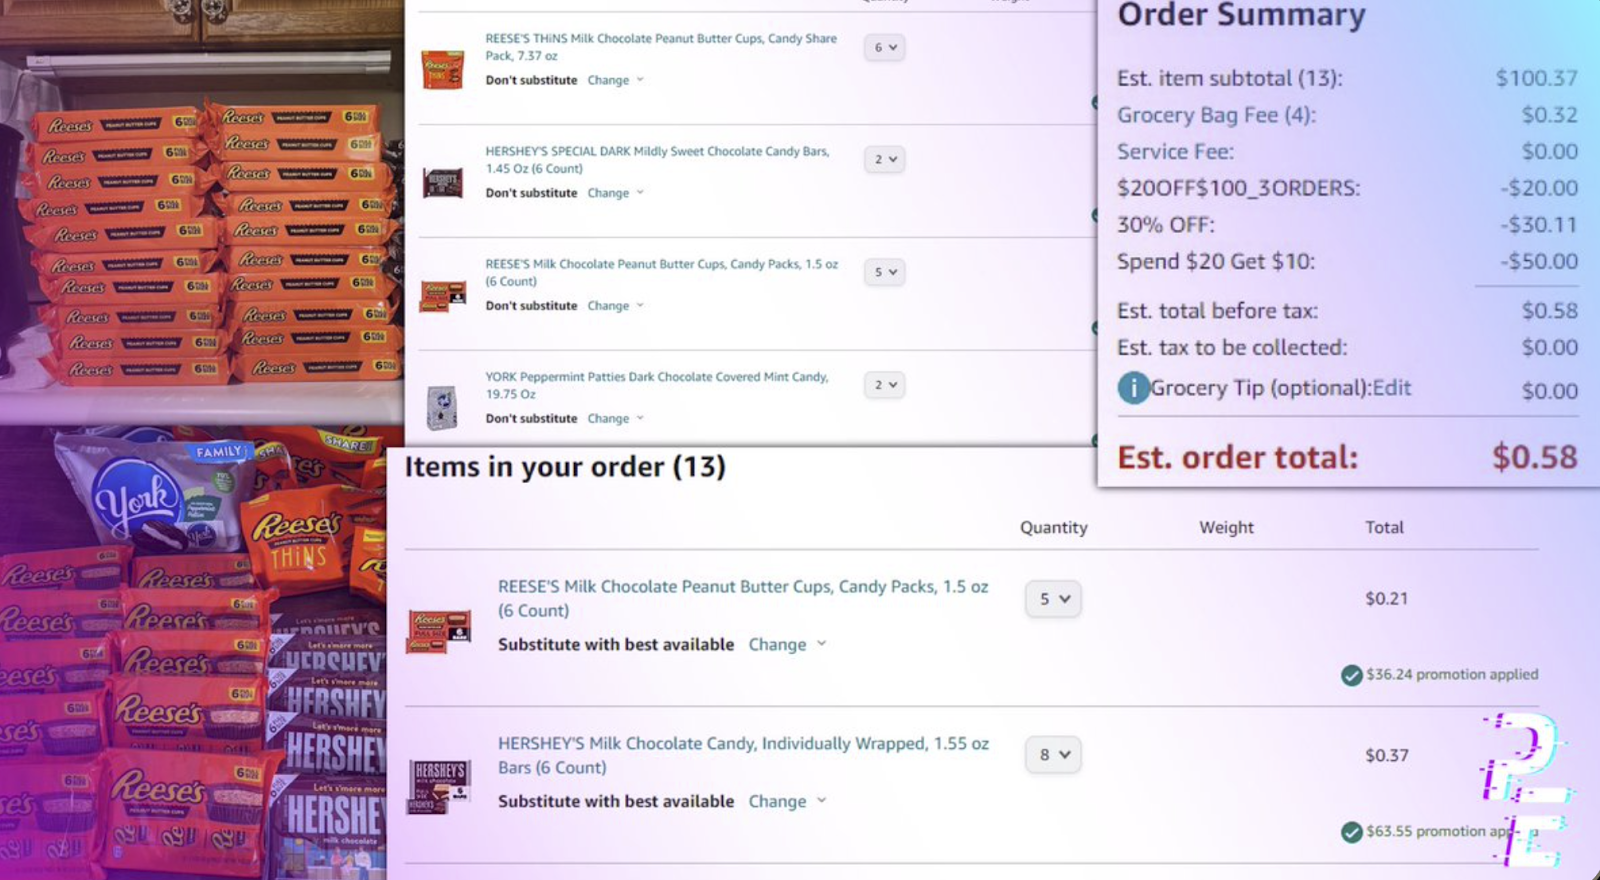Click the green checkmark beside $63.55 promotion
The image size is (1600, 880).
coord(1351,832)
